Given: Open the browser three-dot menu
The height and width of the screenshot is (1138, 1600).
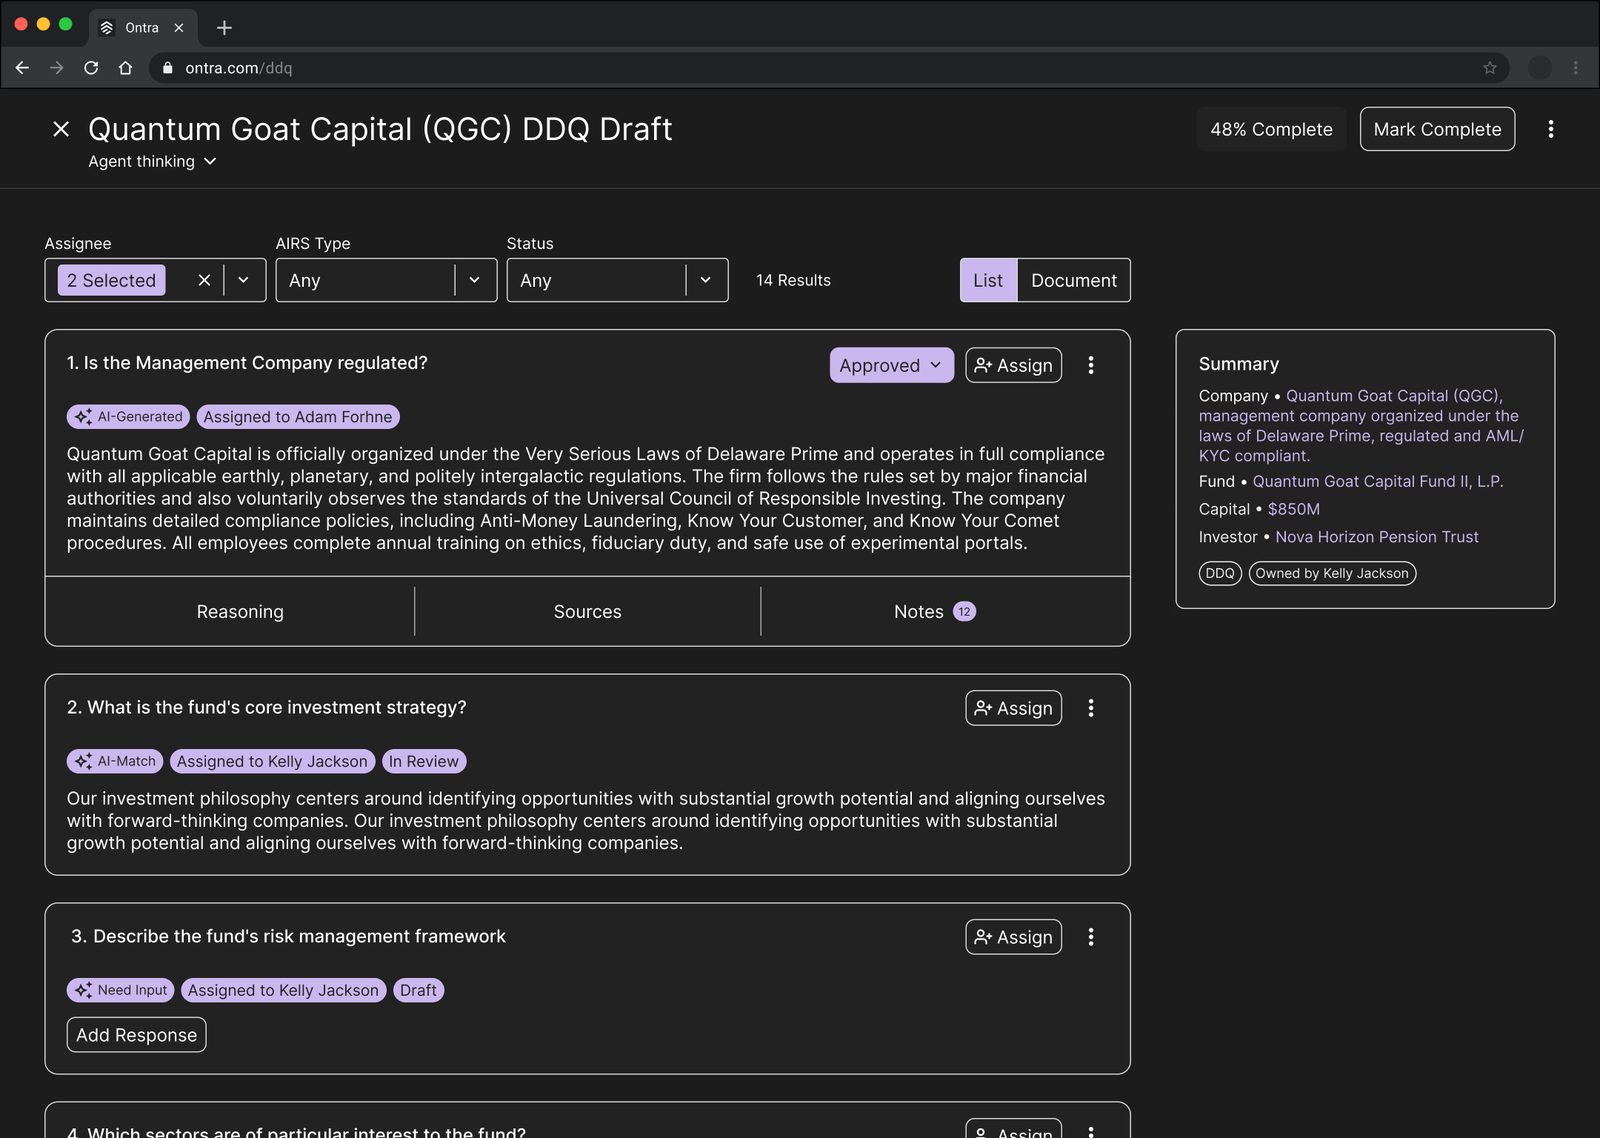Looking at the screenshot, I should tap(1575, 68).
